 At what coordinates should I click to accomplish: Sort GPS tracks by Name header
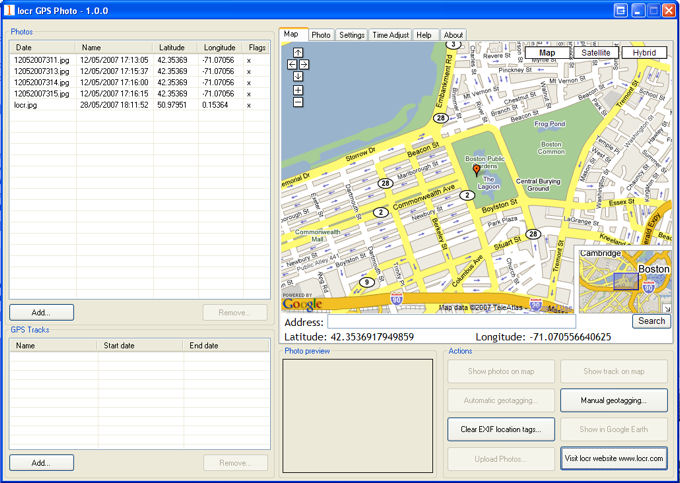(54, 346)
